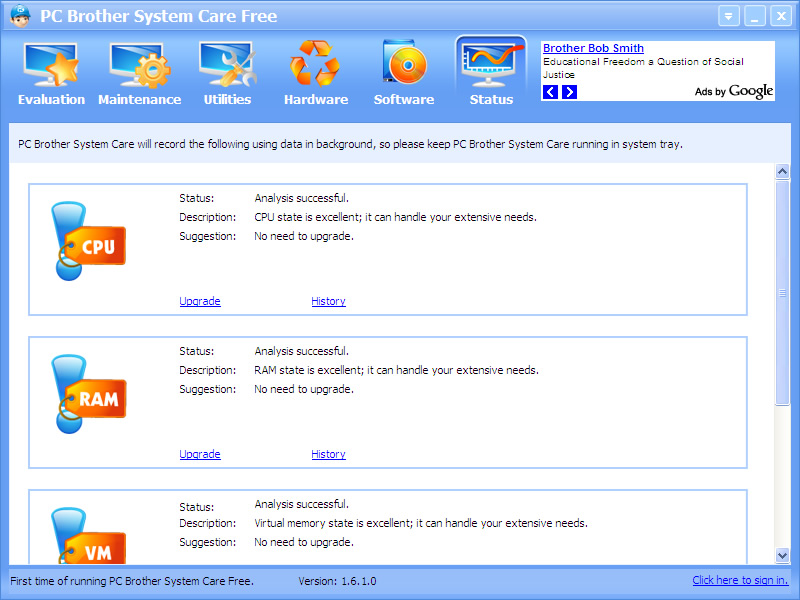This screenshot has height=600, width=800.
Task: Open the Brother Bob Smith ad link
Action: point(593,48)
